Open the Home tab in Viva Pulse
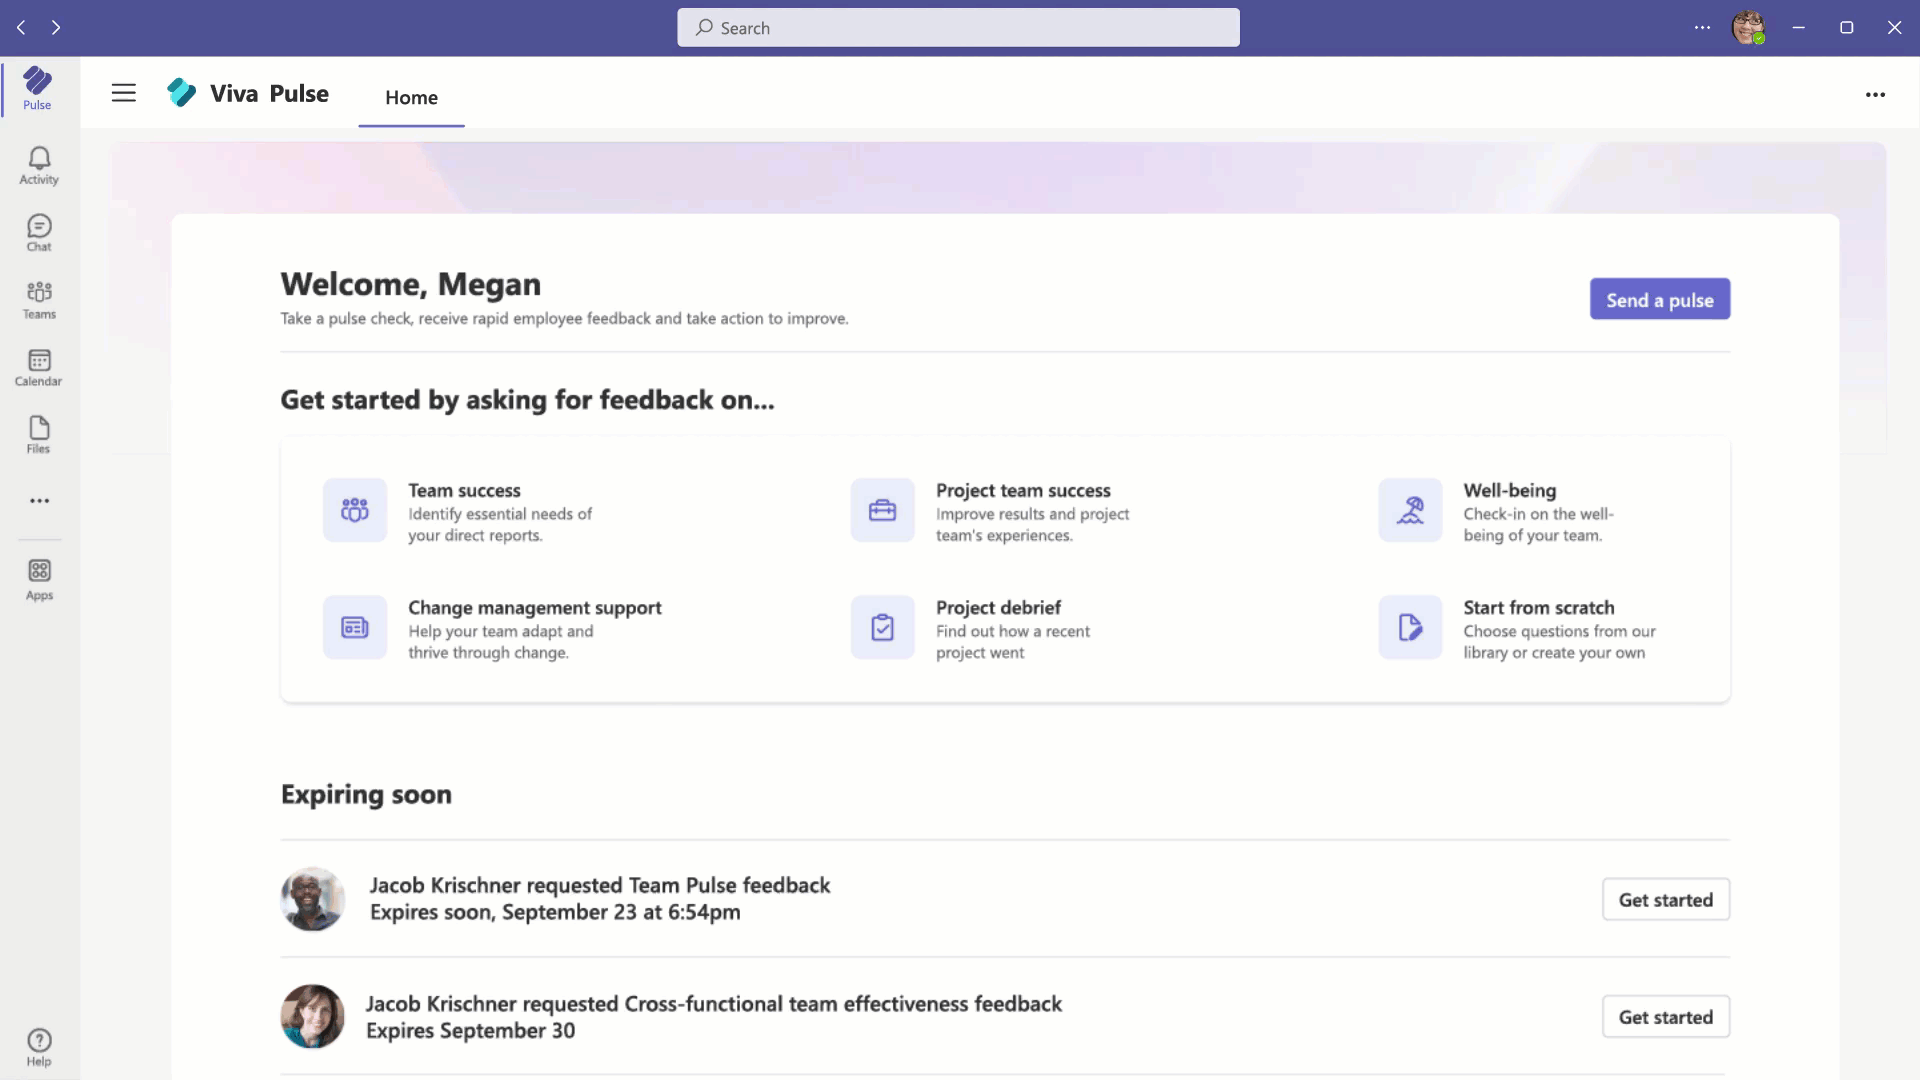1920x1080 pixels. tap(411, 96)
